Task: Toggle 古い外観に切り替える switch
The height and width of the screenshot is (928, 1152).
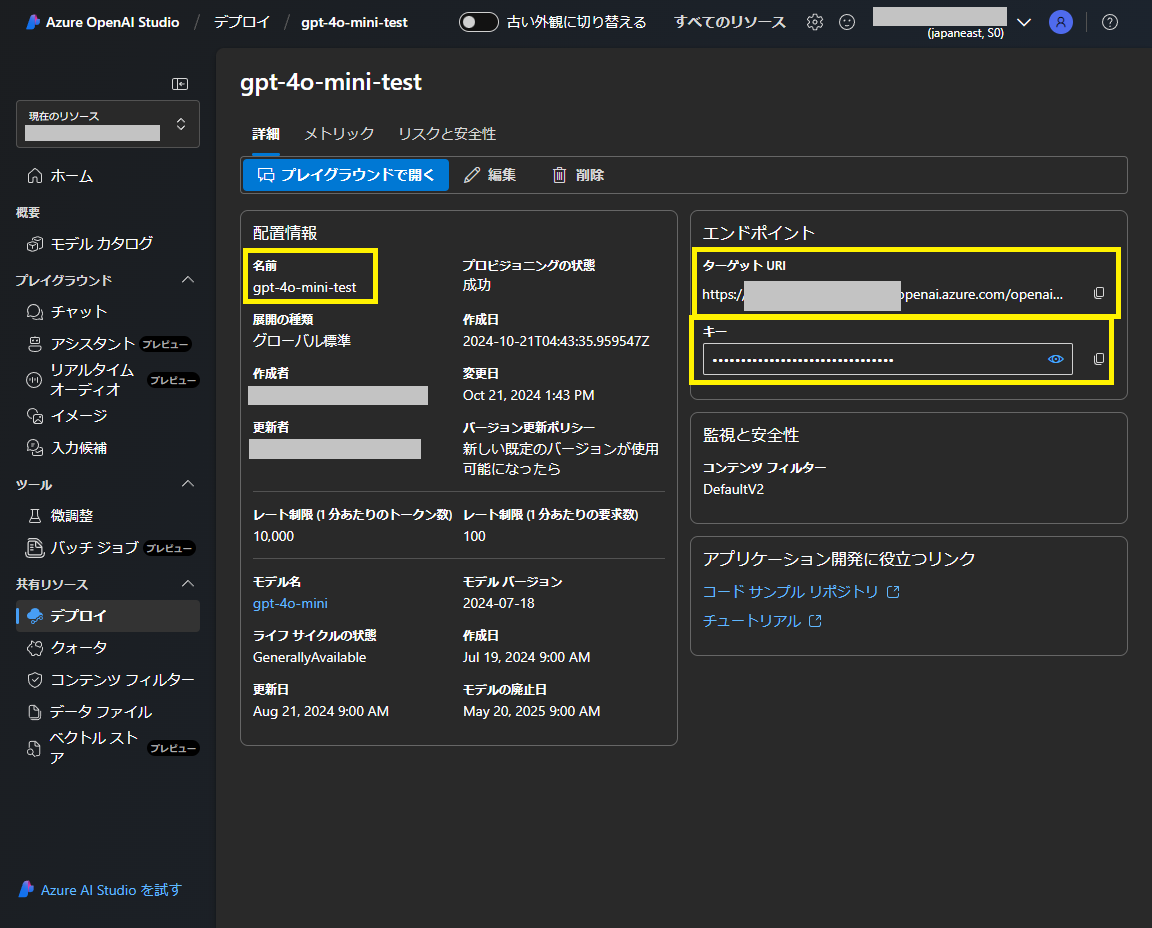Action: (479, 20)
